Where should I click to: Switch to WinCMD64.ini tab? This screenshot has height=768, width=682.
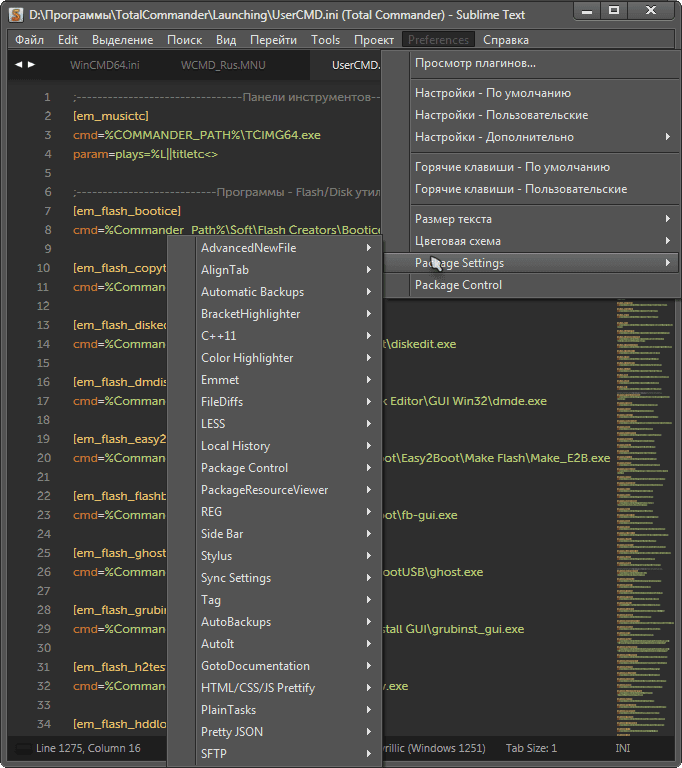pyautogui.click(x=105, y=65)
